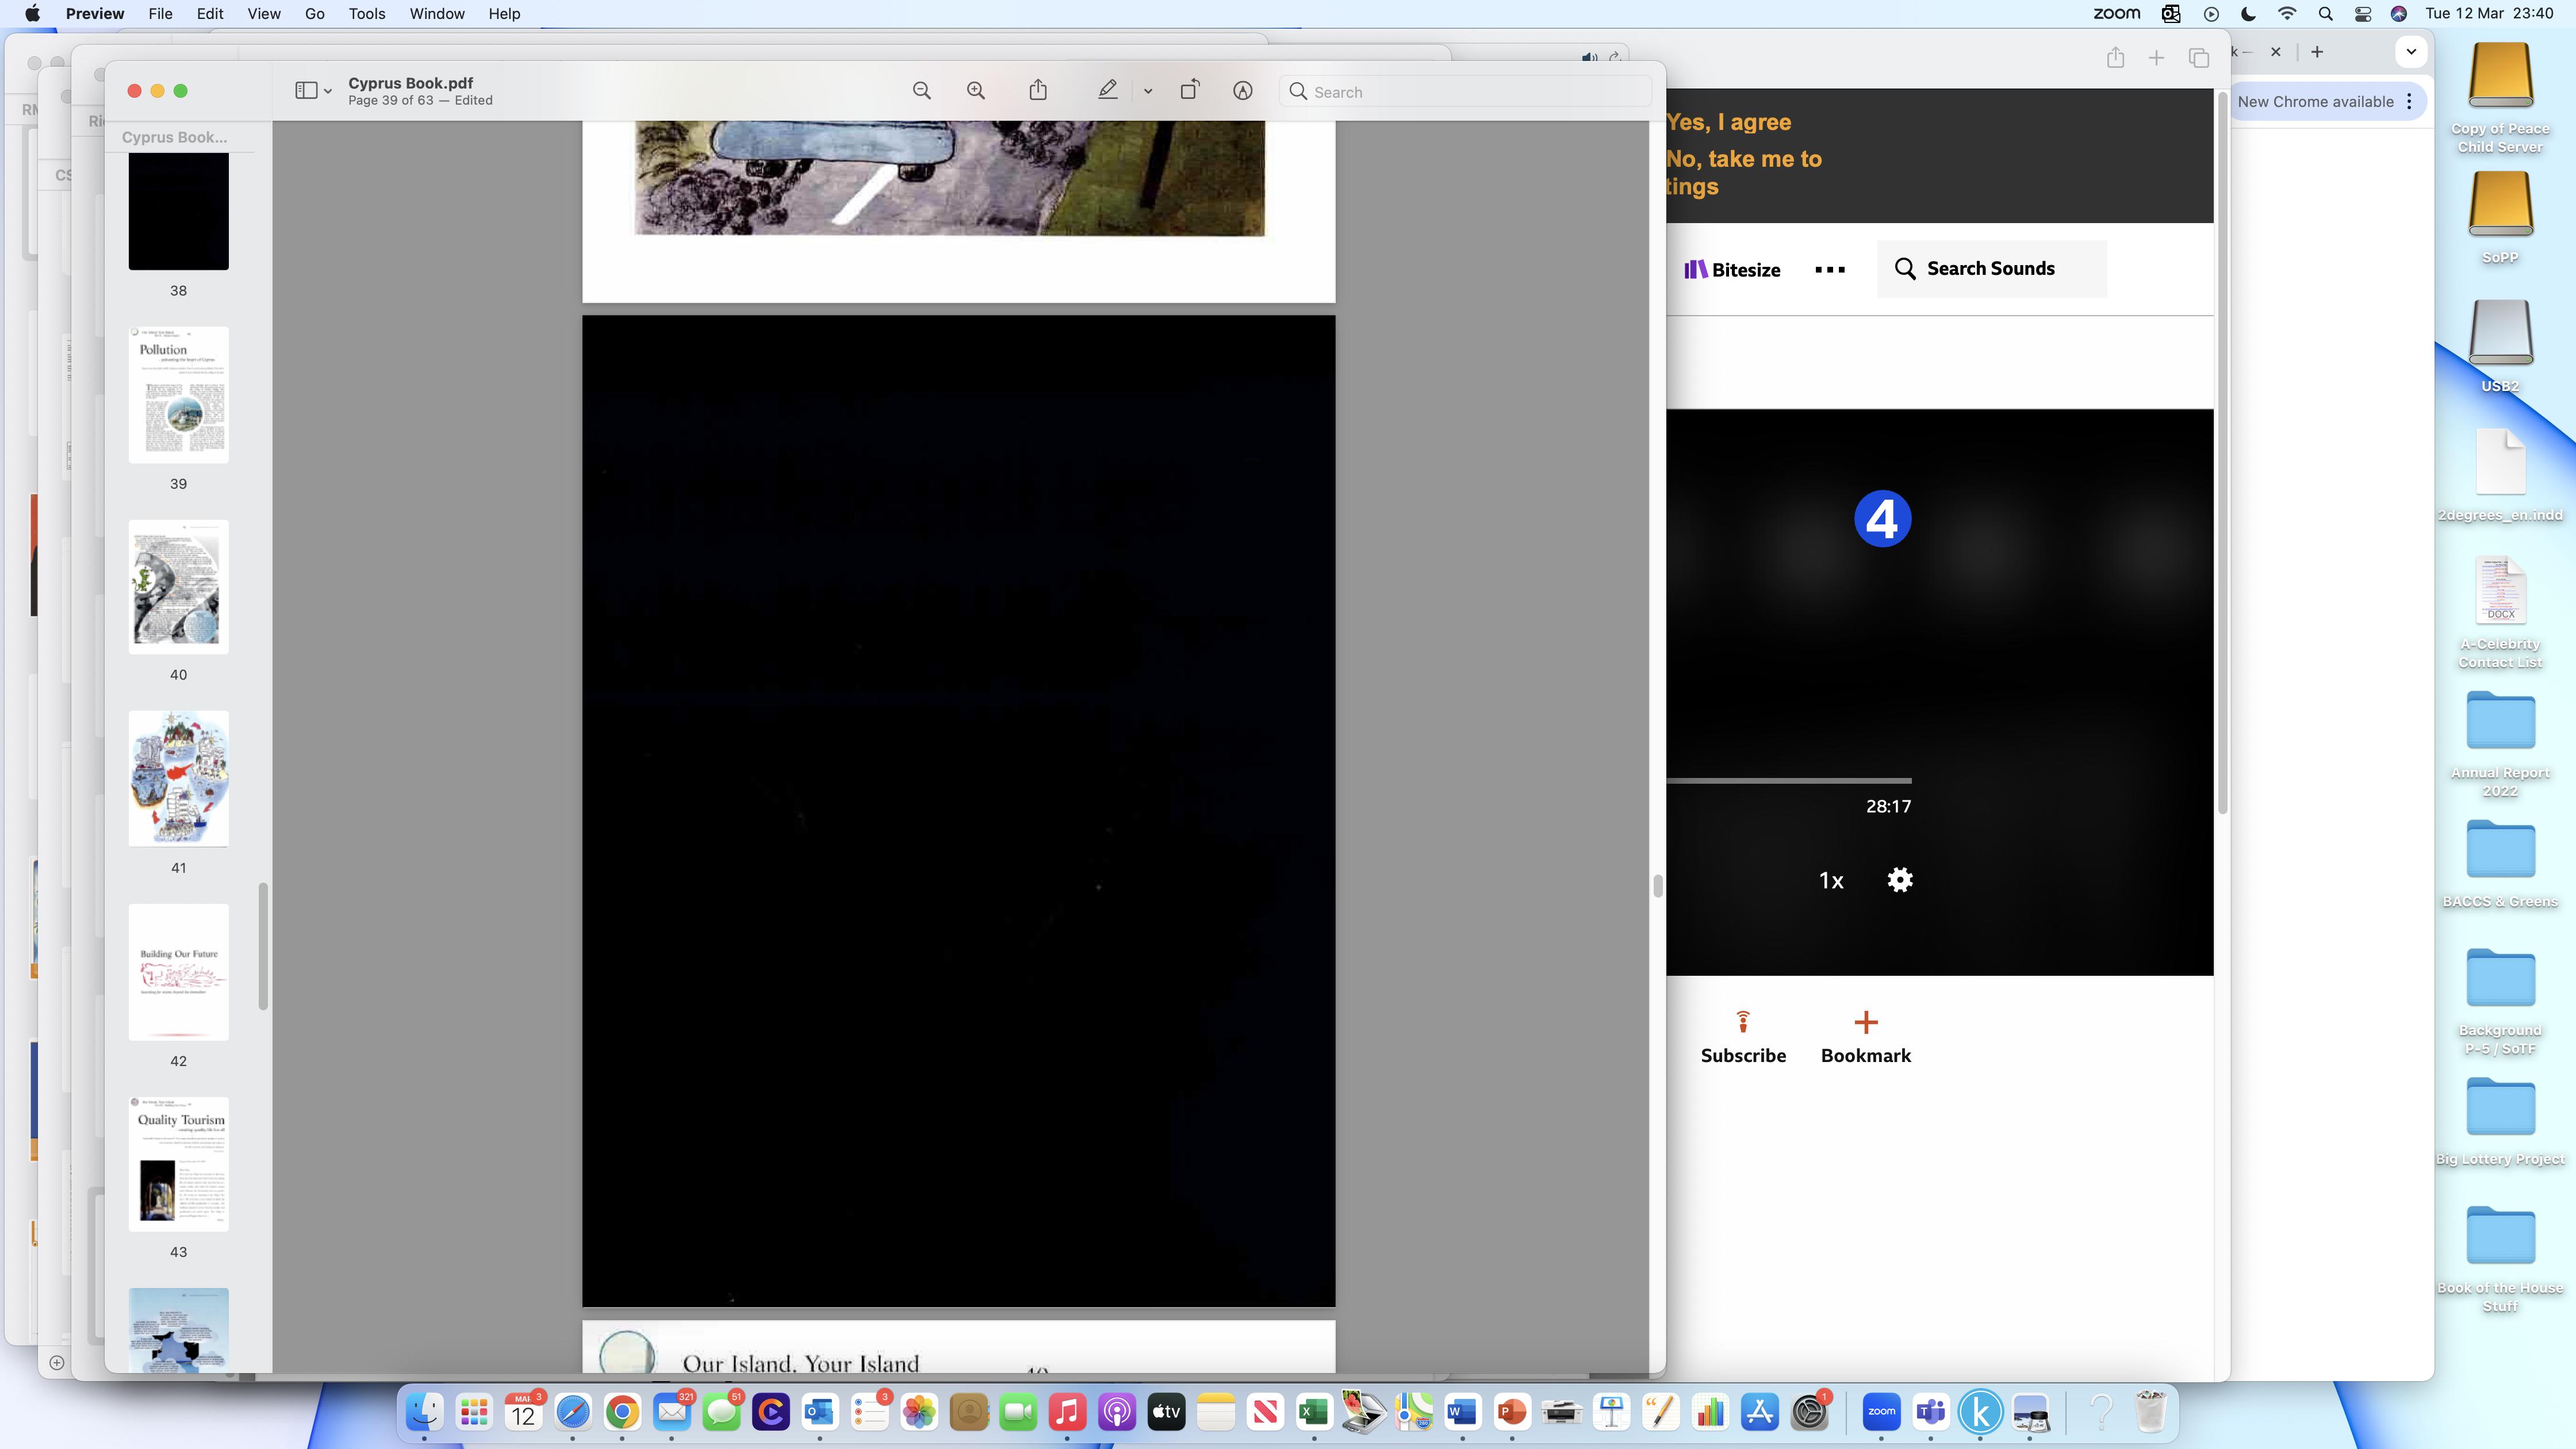
Task: Click the Rotate page icon
Action: 1189,91
